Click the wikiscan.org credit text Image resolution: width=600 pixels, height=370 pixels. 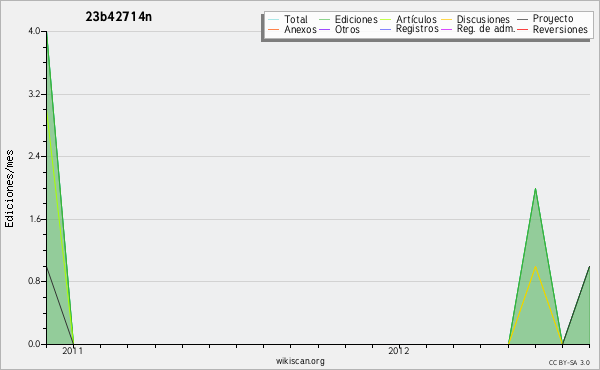pos(300,361)
